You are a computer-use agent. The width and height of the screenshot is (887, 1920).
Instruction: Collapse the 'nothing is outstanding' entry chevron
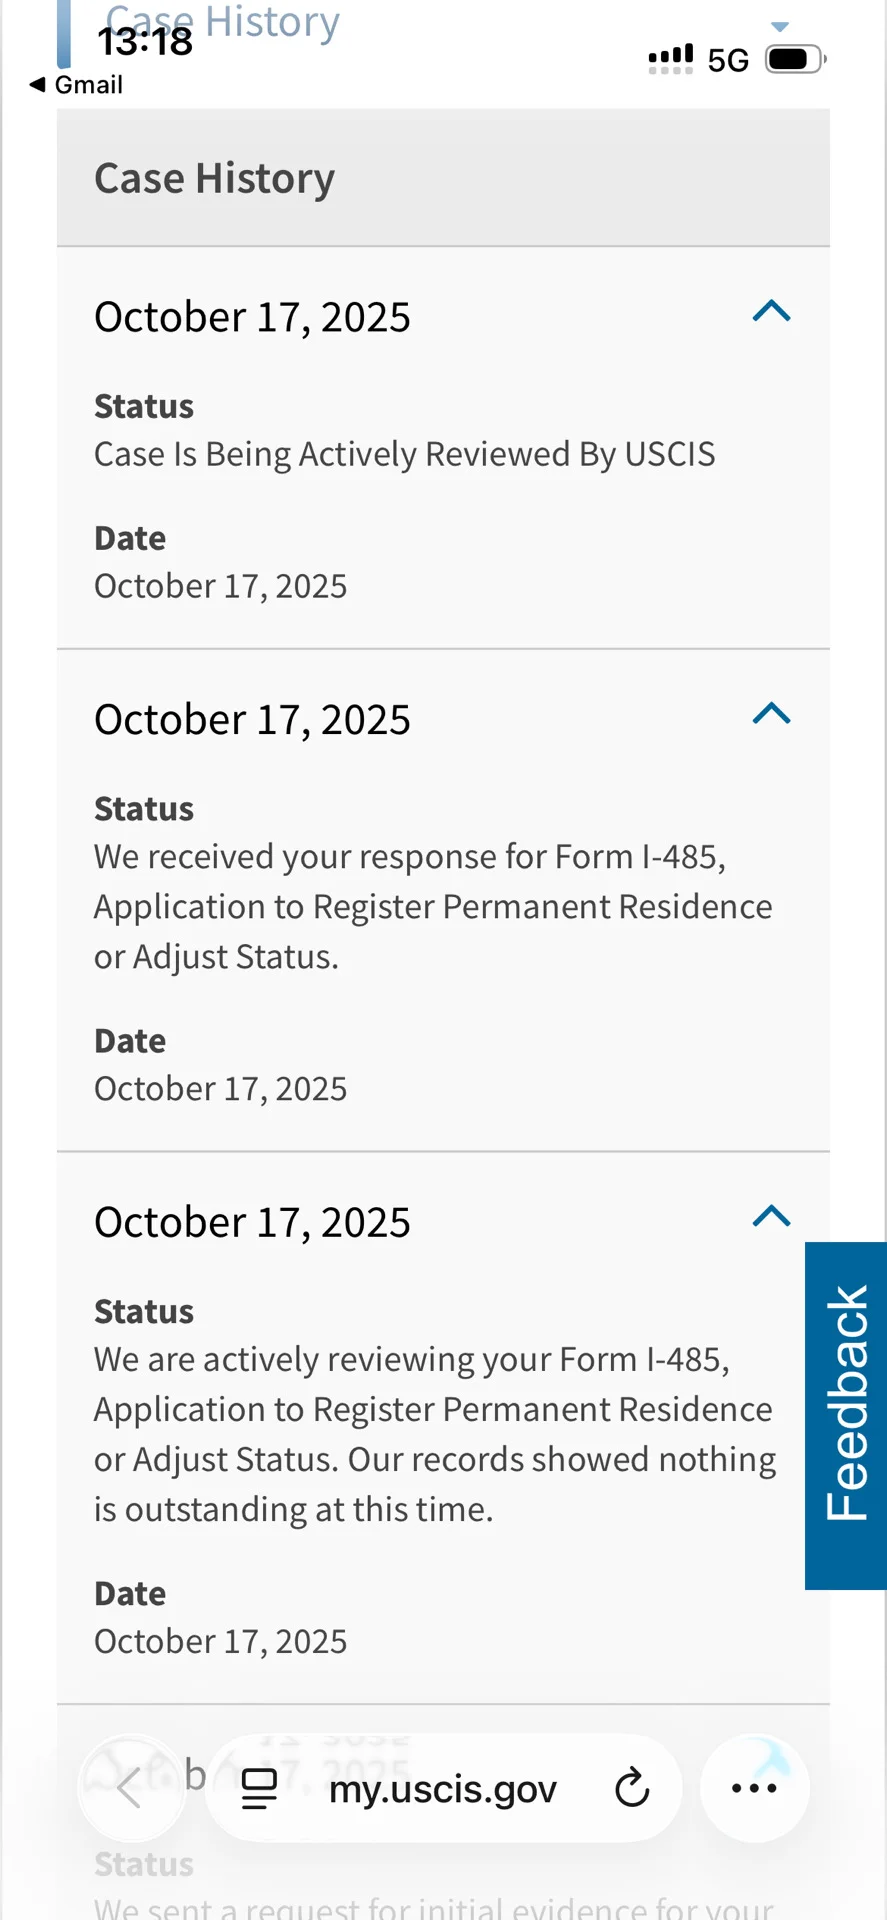click(x=771, y=1216)
